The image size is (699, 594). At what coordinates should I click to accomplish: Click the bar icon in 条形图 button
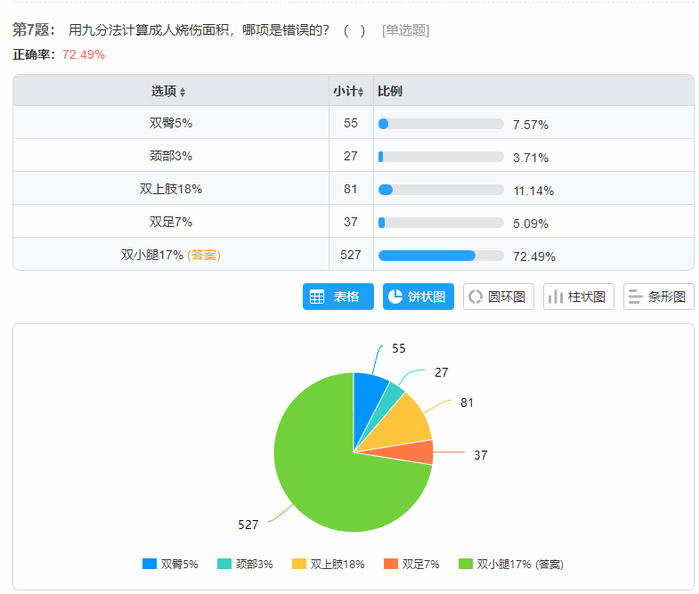636,297
